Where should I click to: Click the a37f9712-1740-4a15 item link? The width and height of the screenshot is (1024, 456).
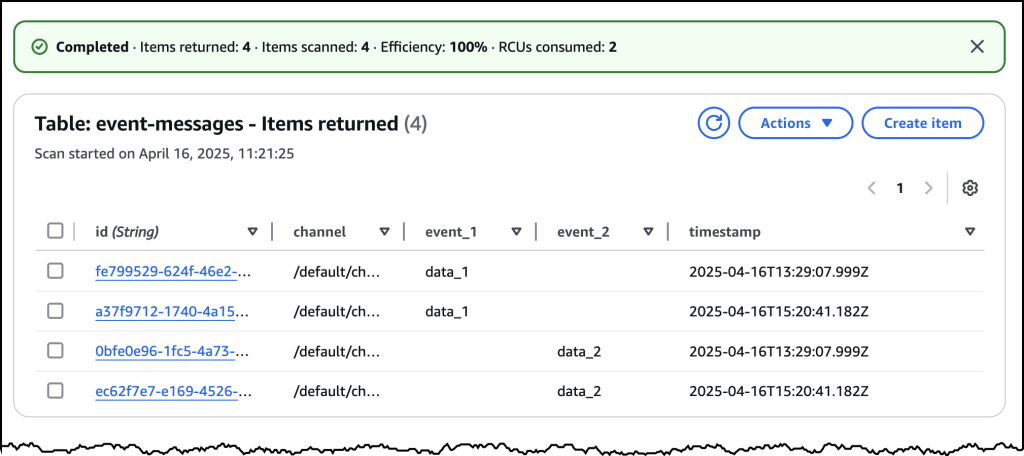click(x=172, y=312)
